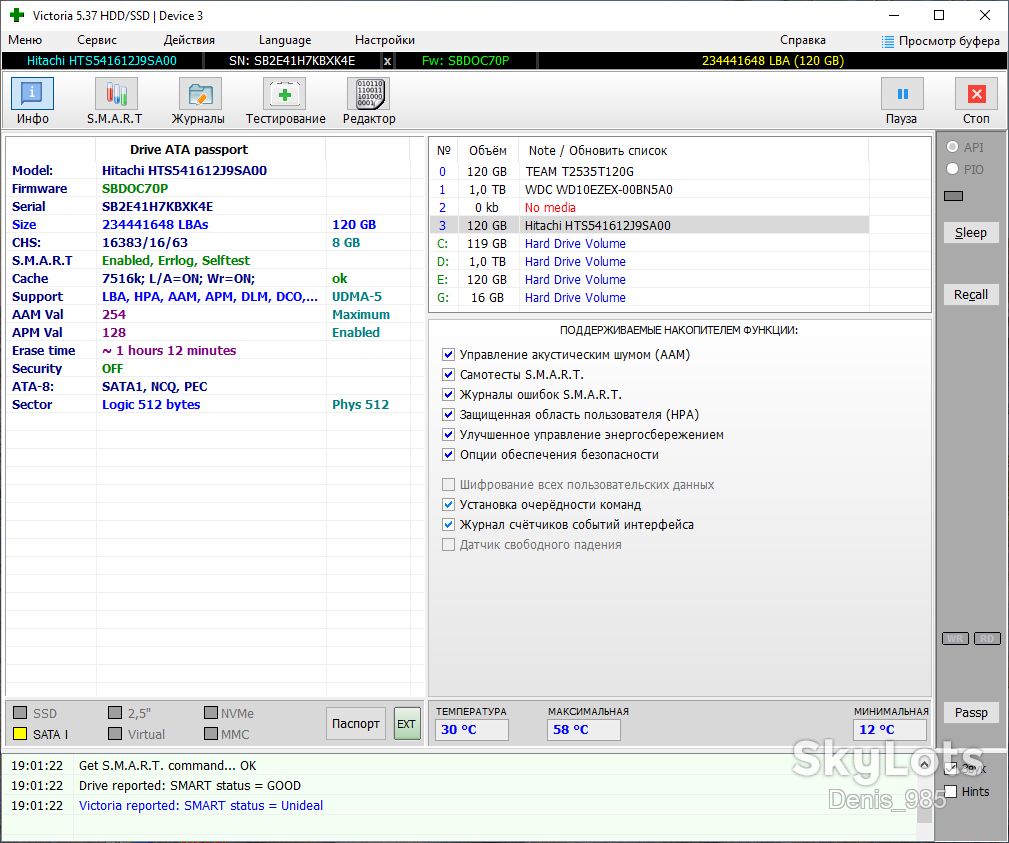Open the Меню menu
The height and width of the screenshot is (843, 1009).
pyautogui.click(x=25, y=40)
